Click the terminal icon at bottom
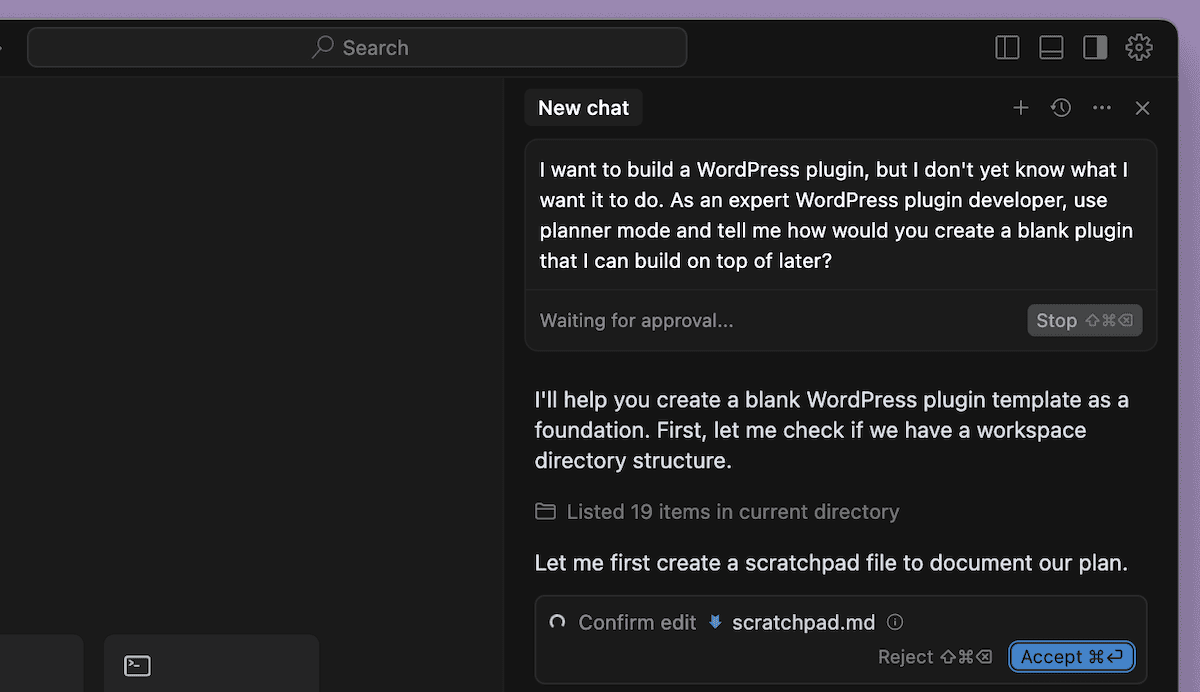 pos(137,665)
